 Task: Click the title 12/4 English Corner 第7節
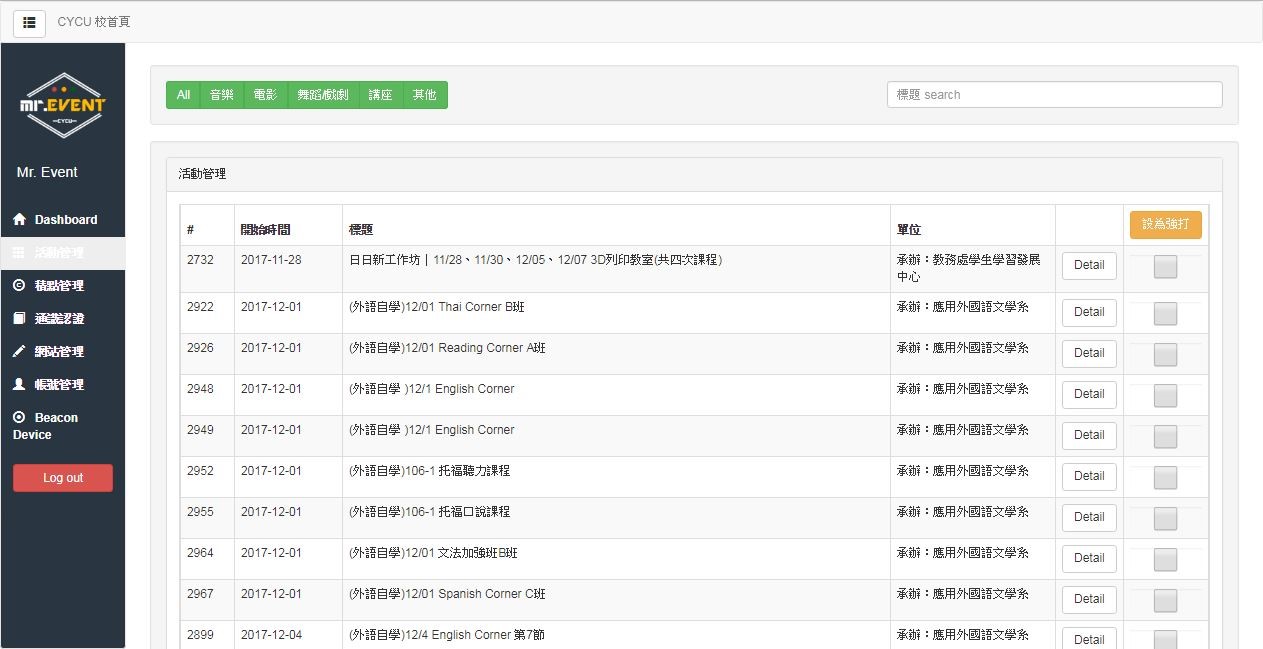[446, 635]
